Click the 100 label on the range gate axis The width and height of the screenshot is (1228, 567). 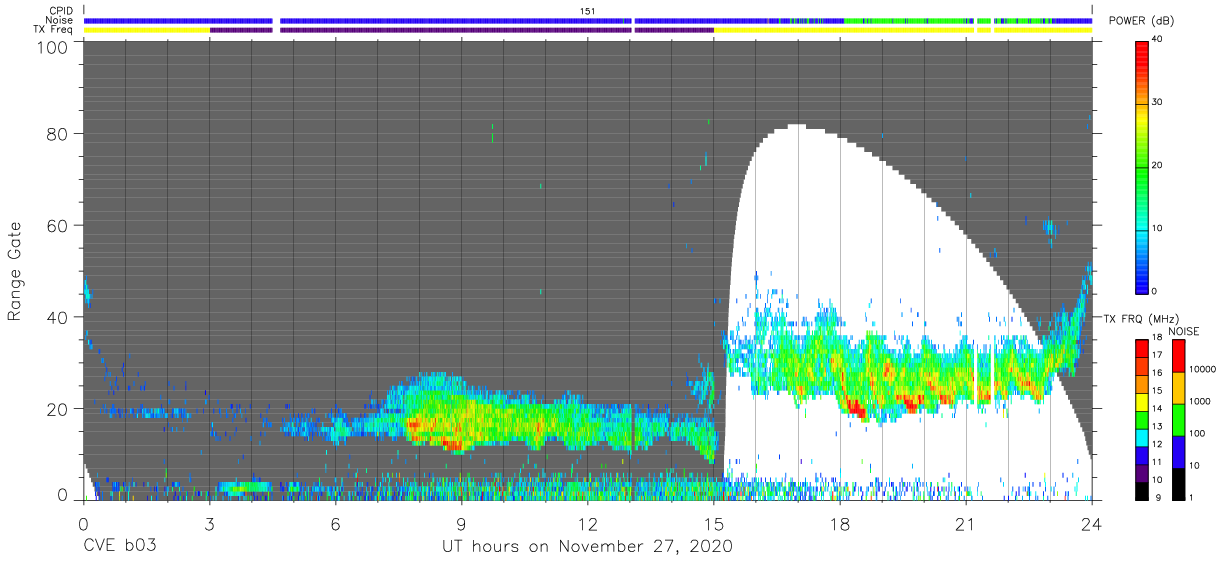[53, 46]
